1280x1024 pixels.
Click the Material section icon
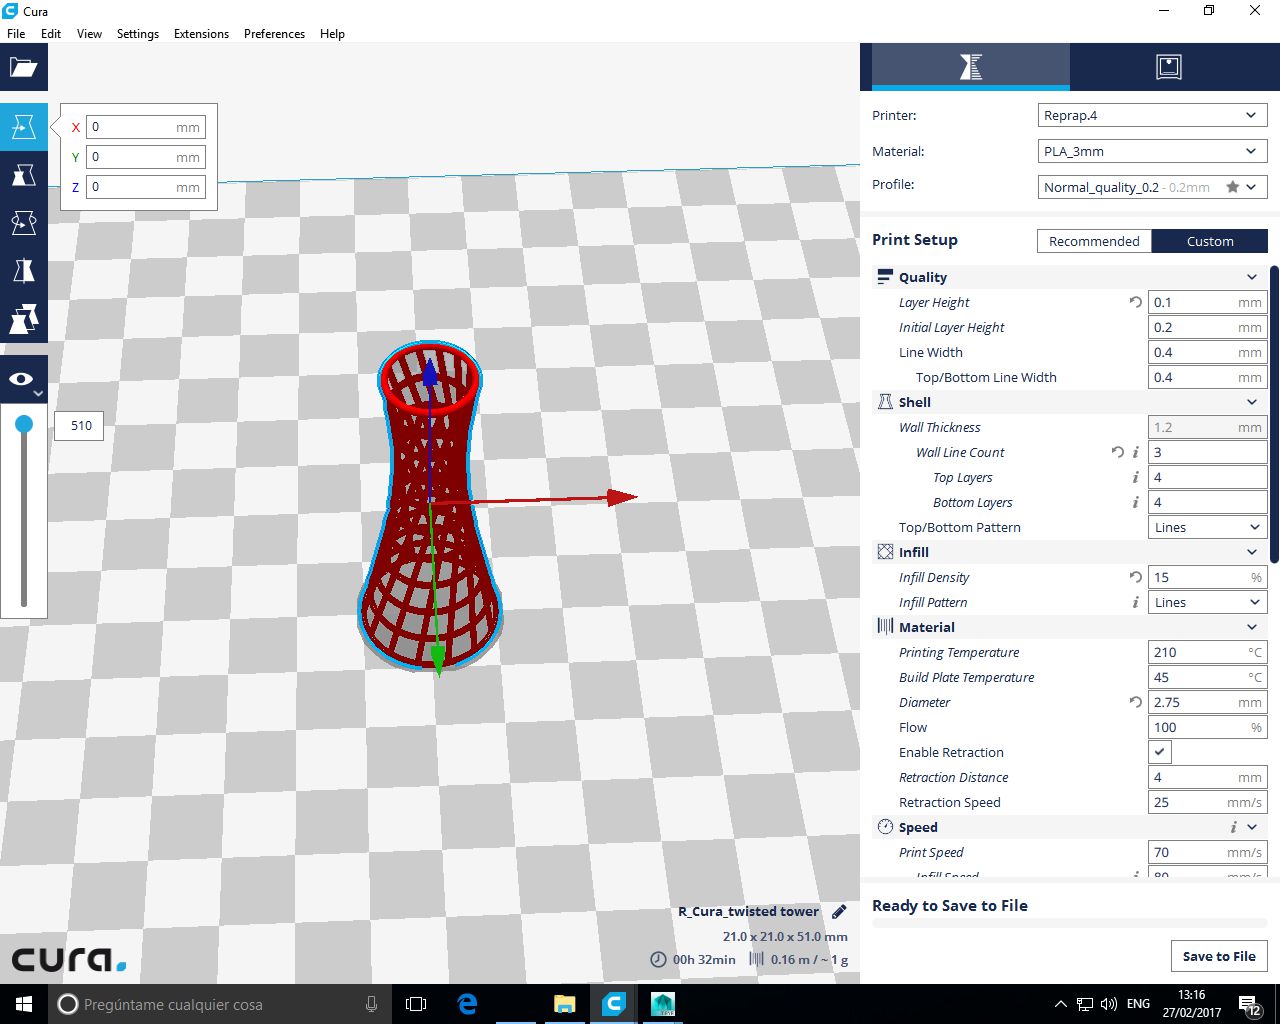click(x=885, y=627)
